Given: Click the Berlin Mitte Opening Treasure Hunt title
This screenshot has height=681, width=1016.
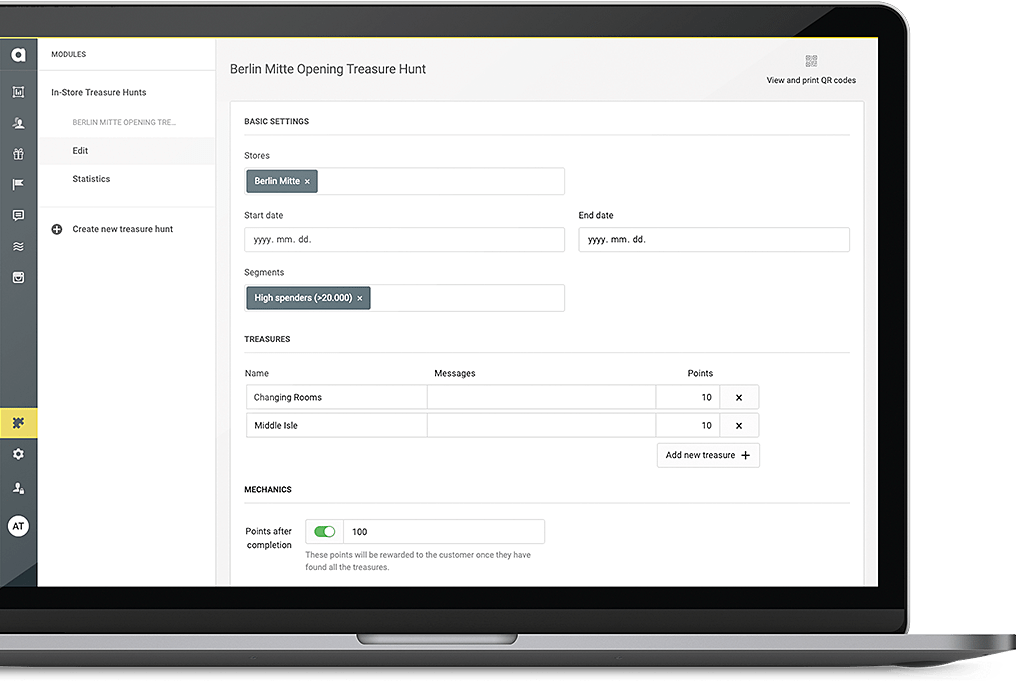Looking at the screenshot, I should [328, 69].
